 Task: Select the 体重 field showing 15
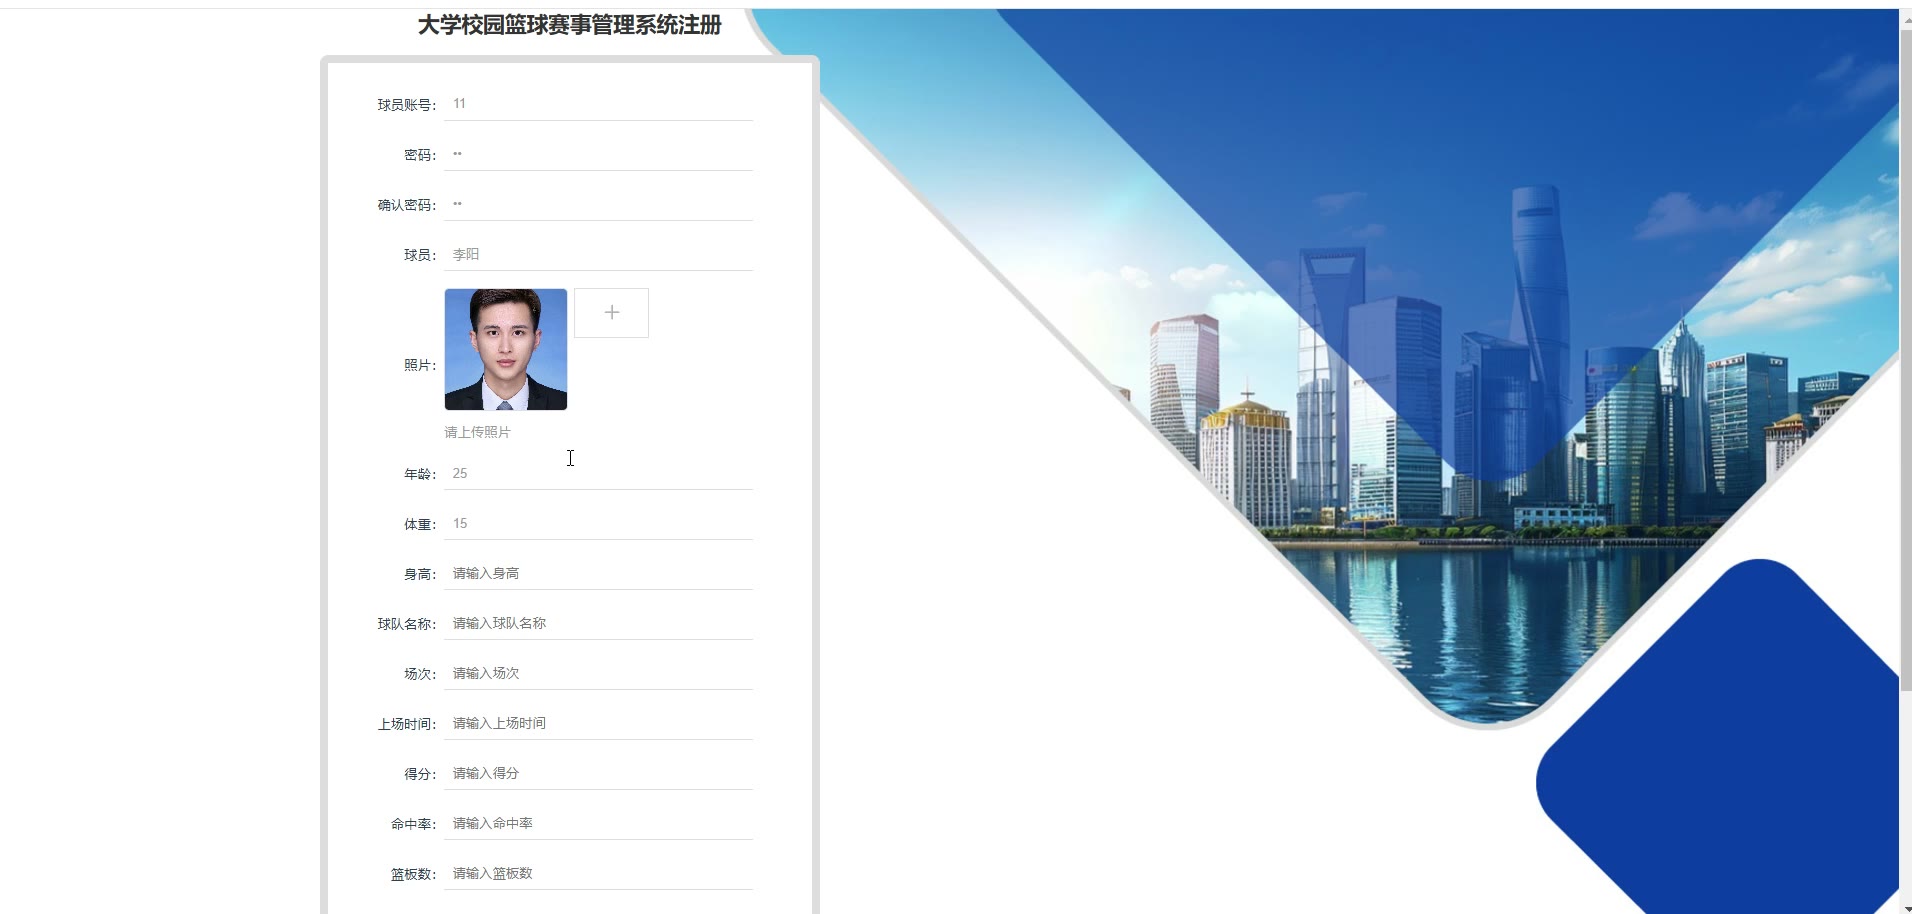(x=598, y=523)
